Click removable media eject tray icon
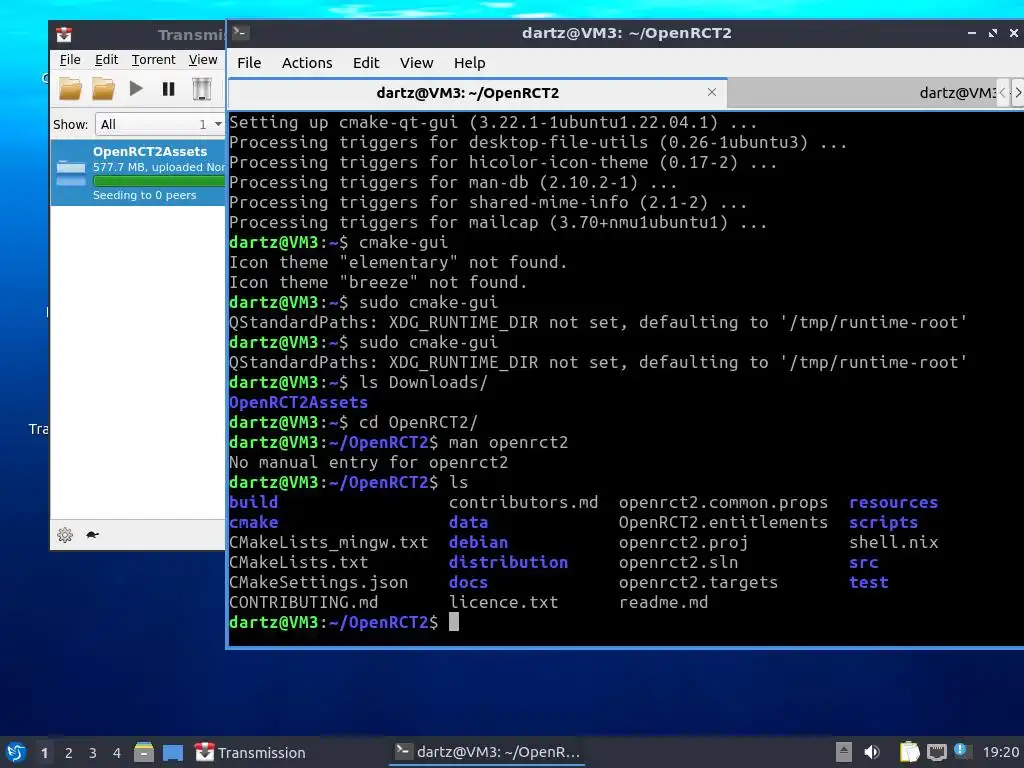1024x768 pixels. click(x=844, y=752)
